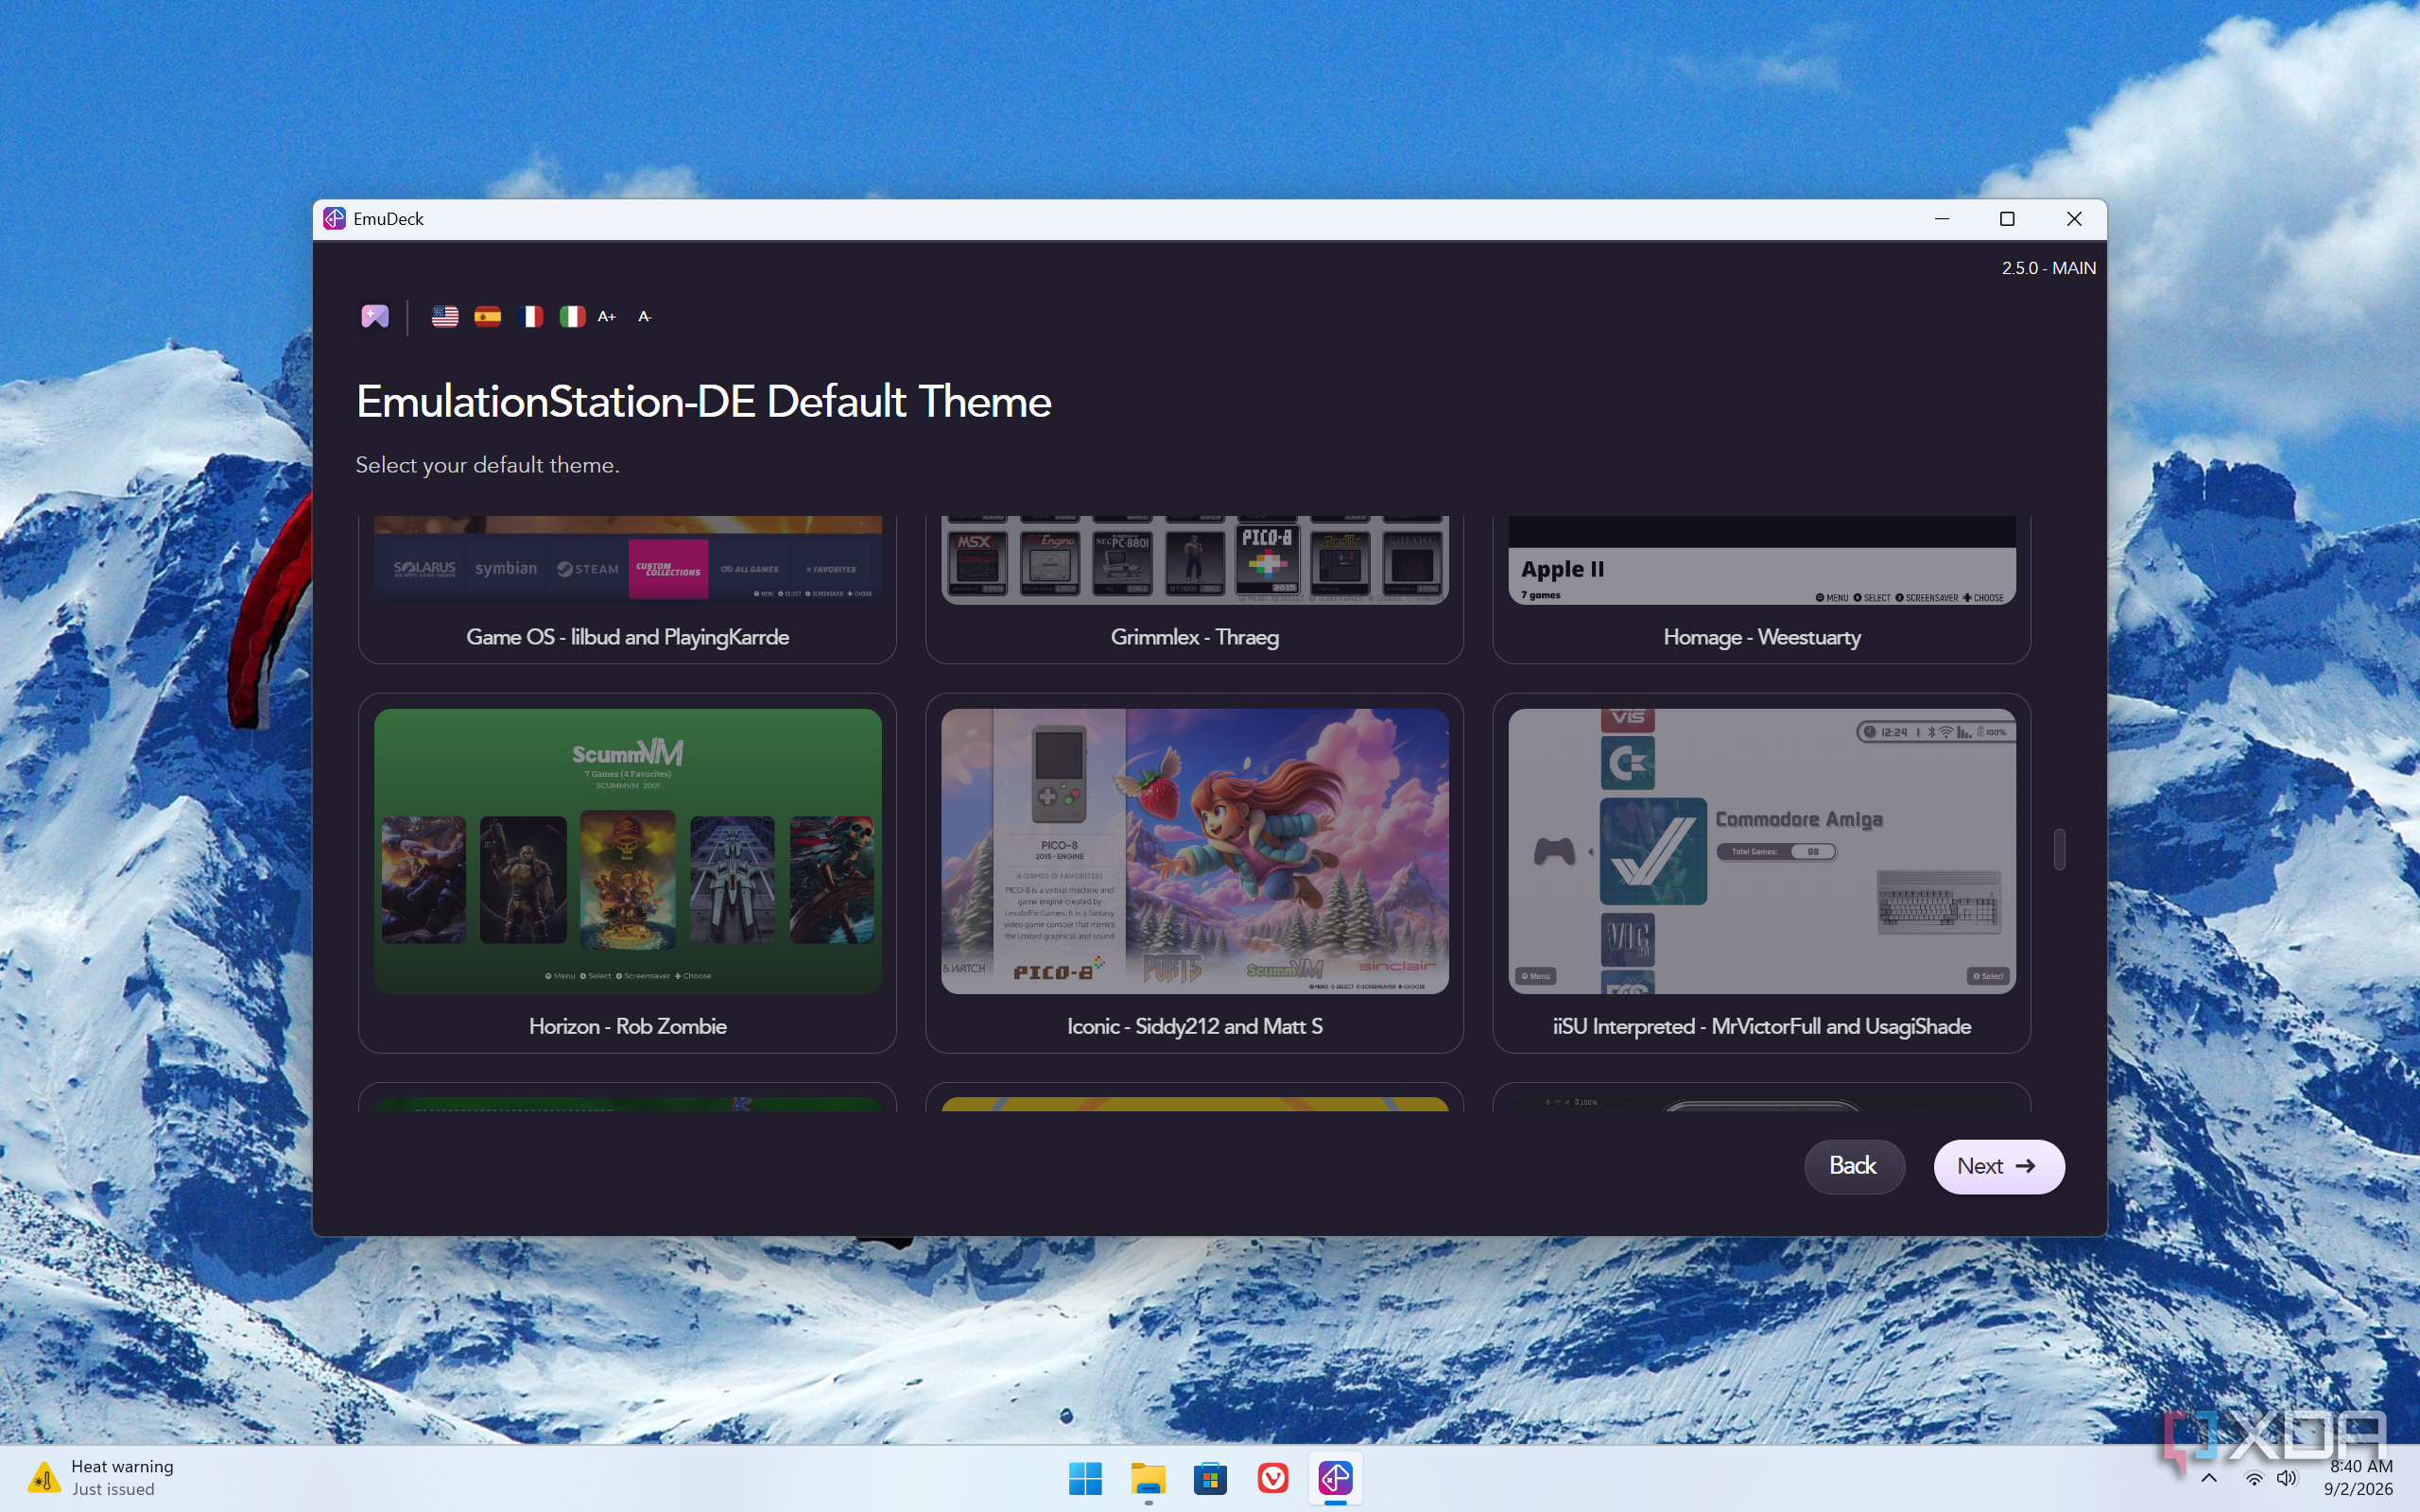Select the Game OS theme card
The height and width of the screenshot is (1512, 2420).
(627, 589)
